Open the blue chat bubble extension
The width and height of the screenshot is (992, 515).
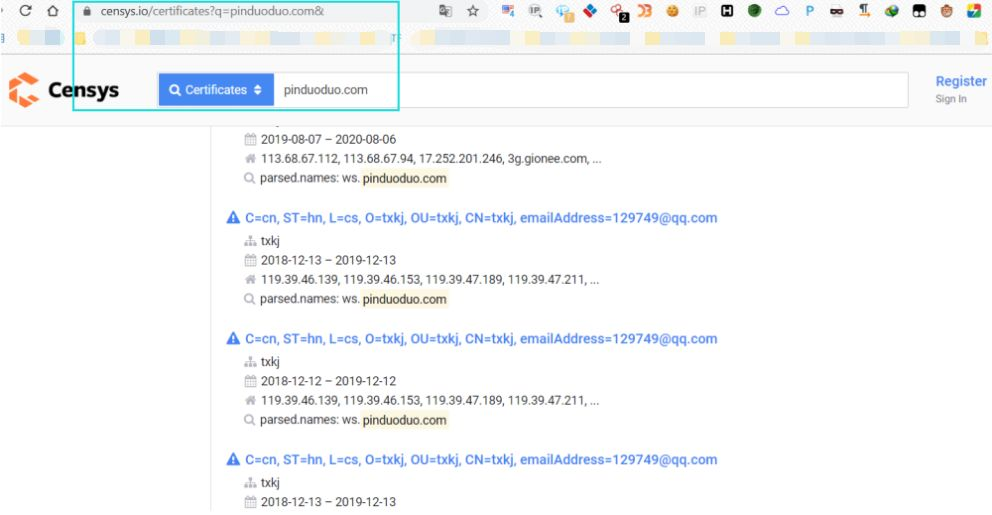pos(563,11)
